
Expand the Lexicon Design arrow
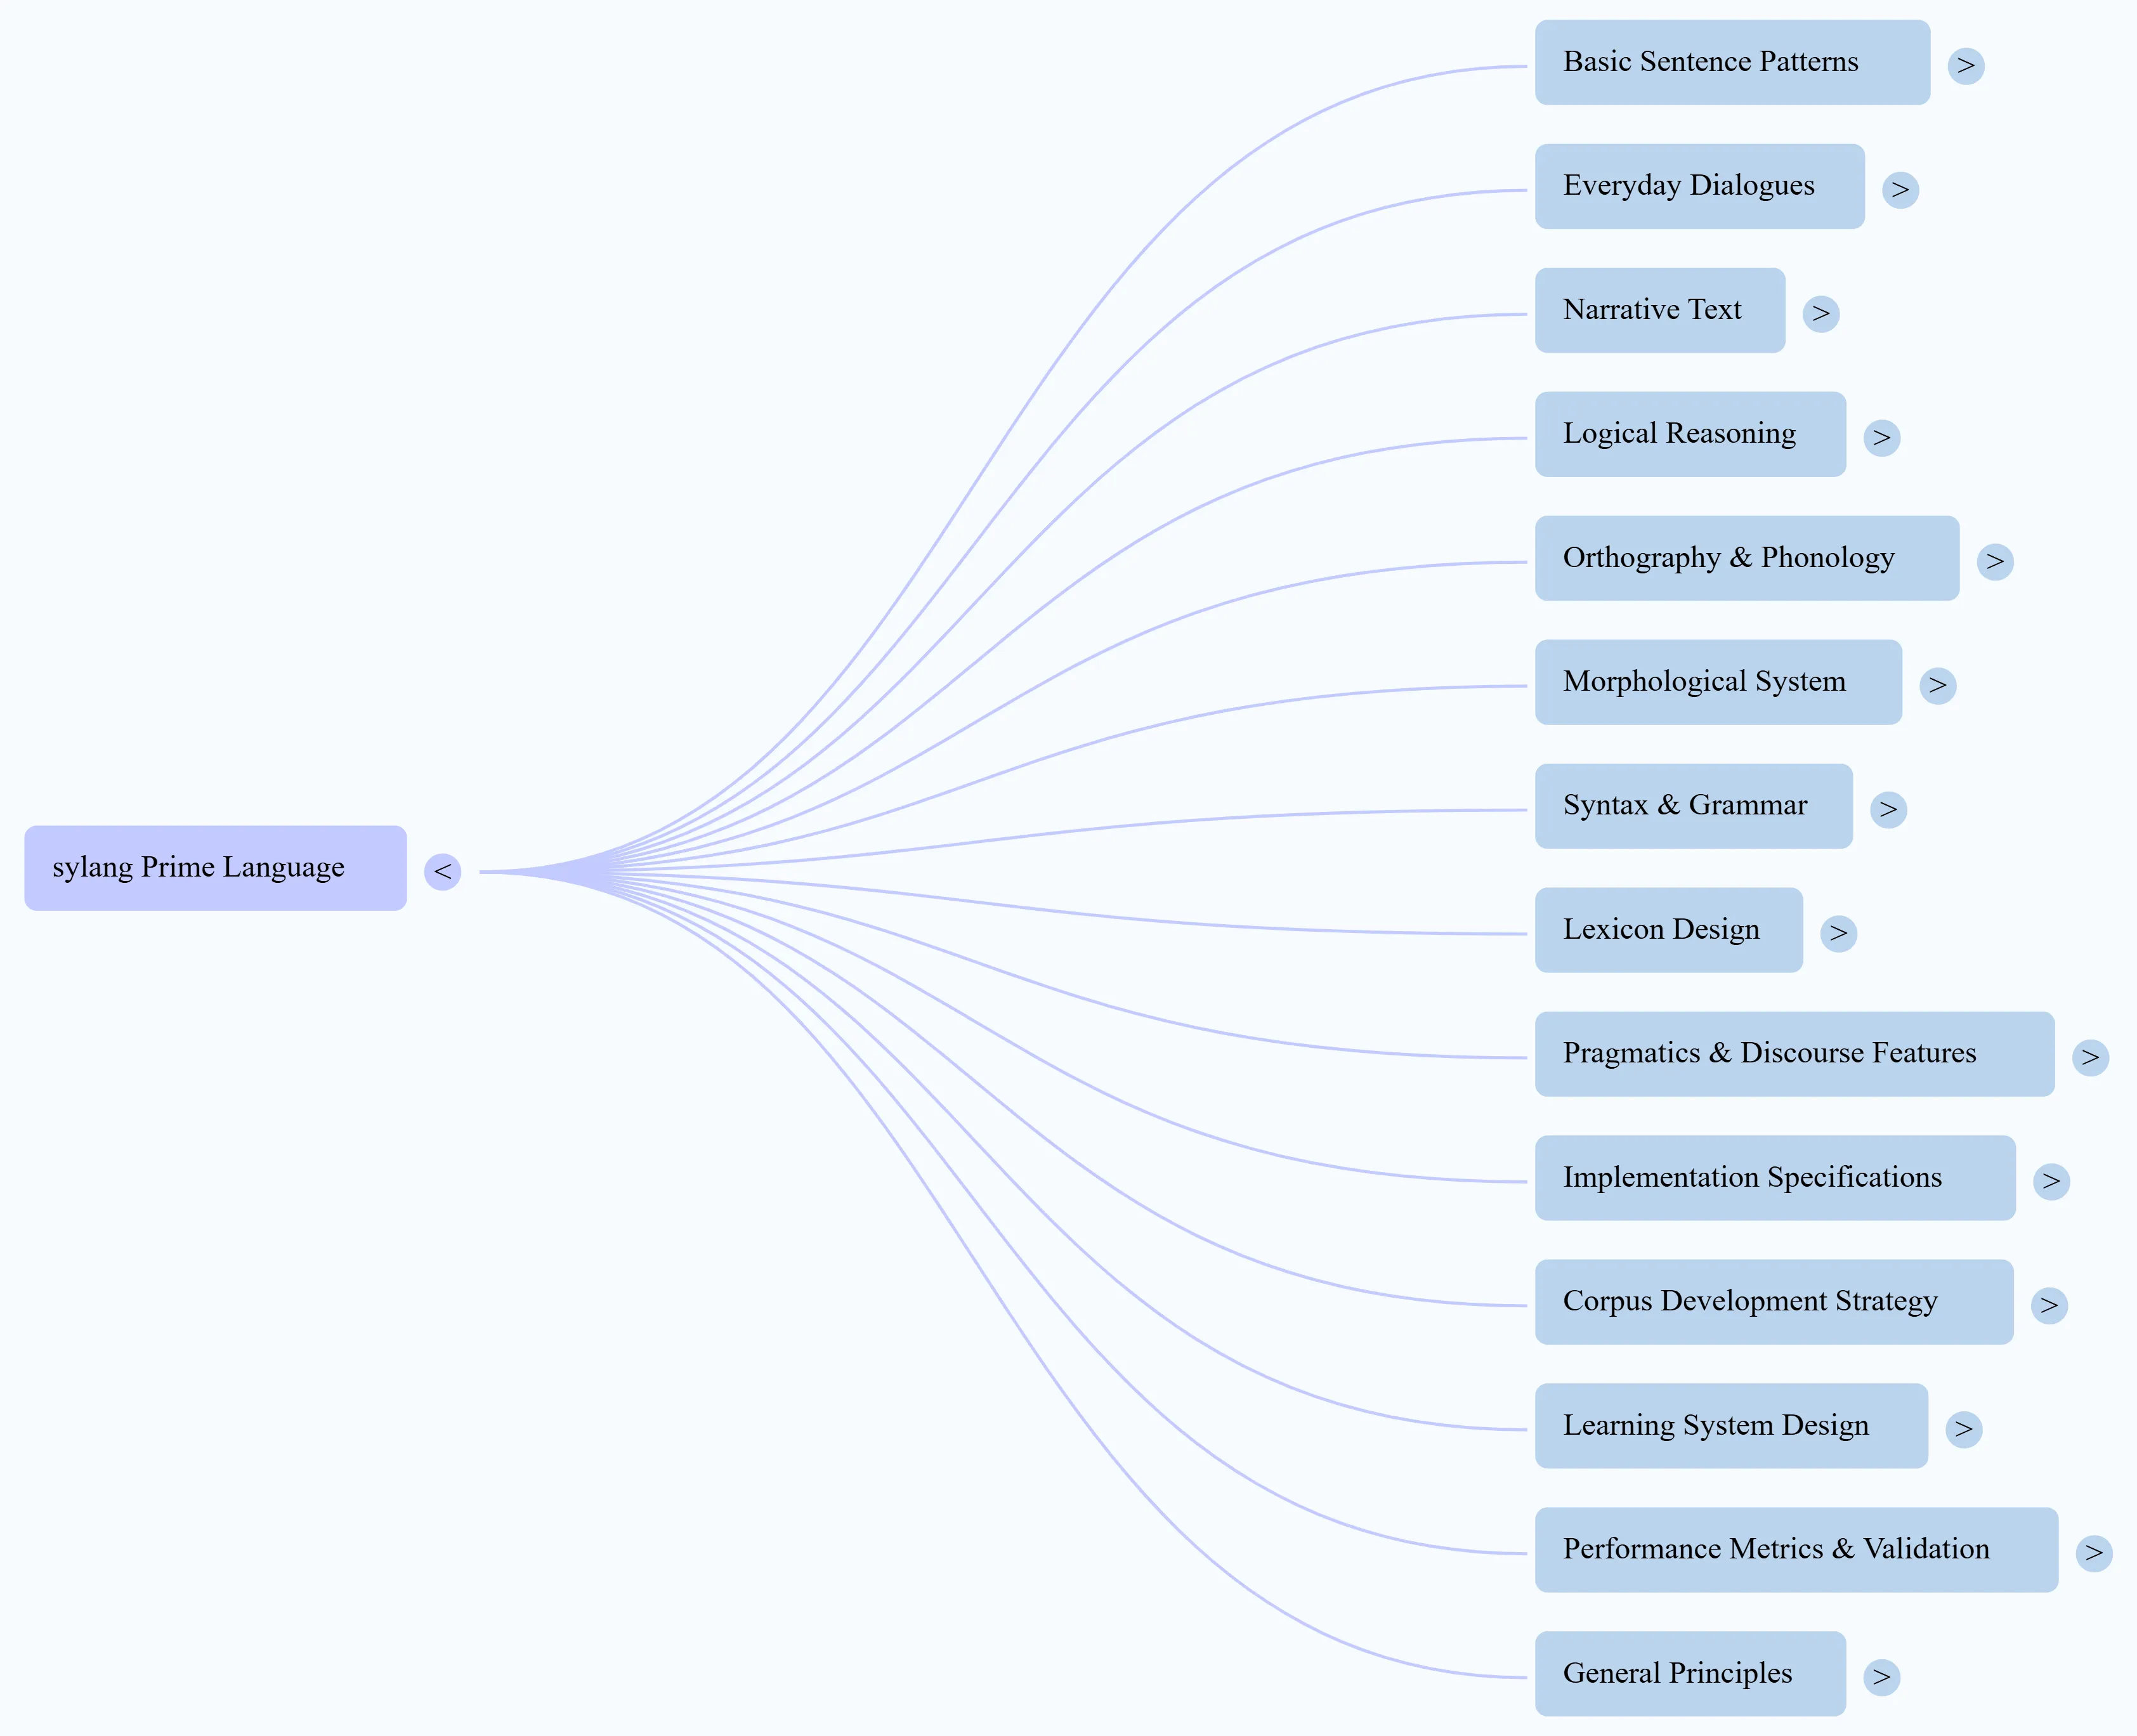1838,933
